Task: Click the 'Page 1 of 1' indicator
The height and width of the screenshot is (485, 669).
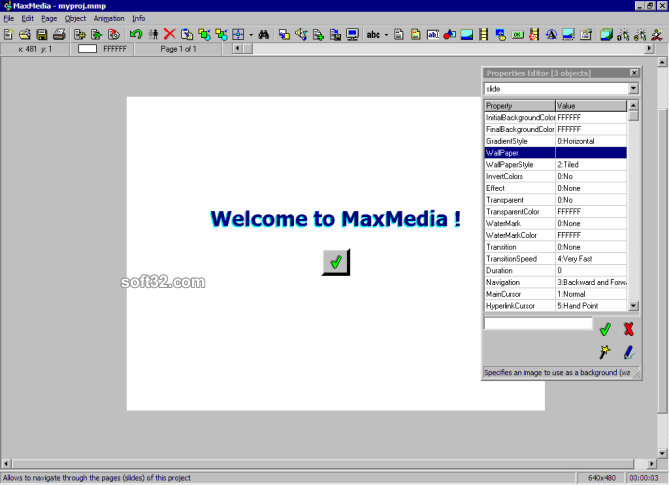Action: tap(178, 49)
